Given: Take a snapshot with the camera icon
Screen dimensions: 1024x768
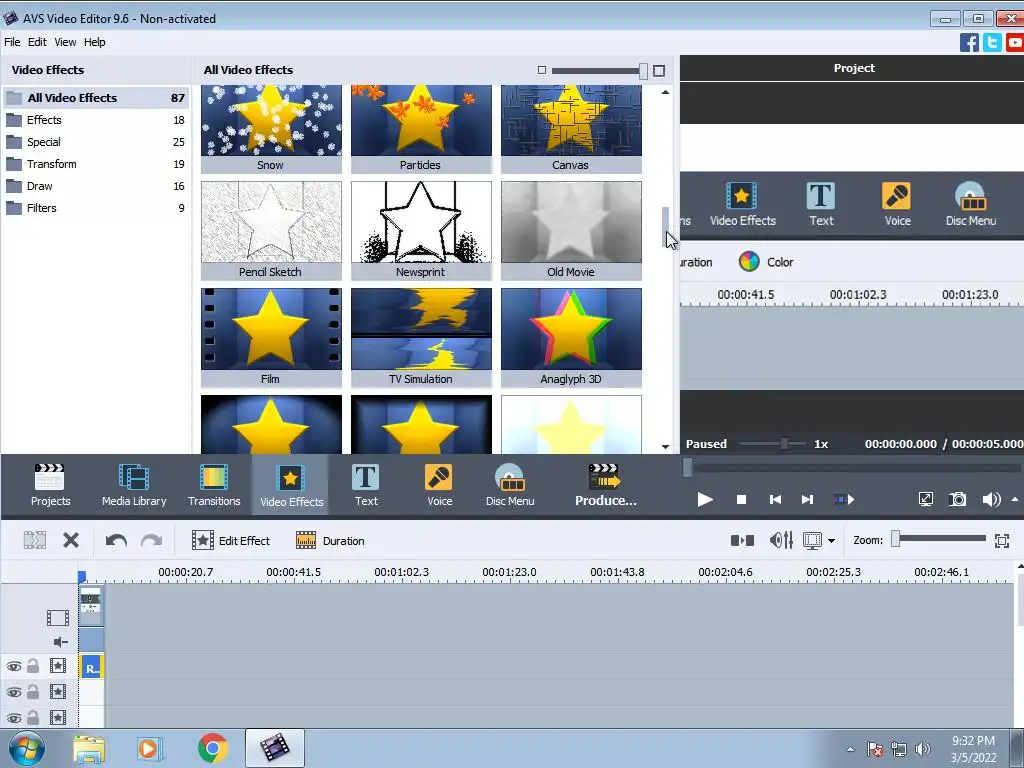Looking at the screenshot, I should (957, 500).
